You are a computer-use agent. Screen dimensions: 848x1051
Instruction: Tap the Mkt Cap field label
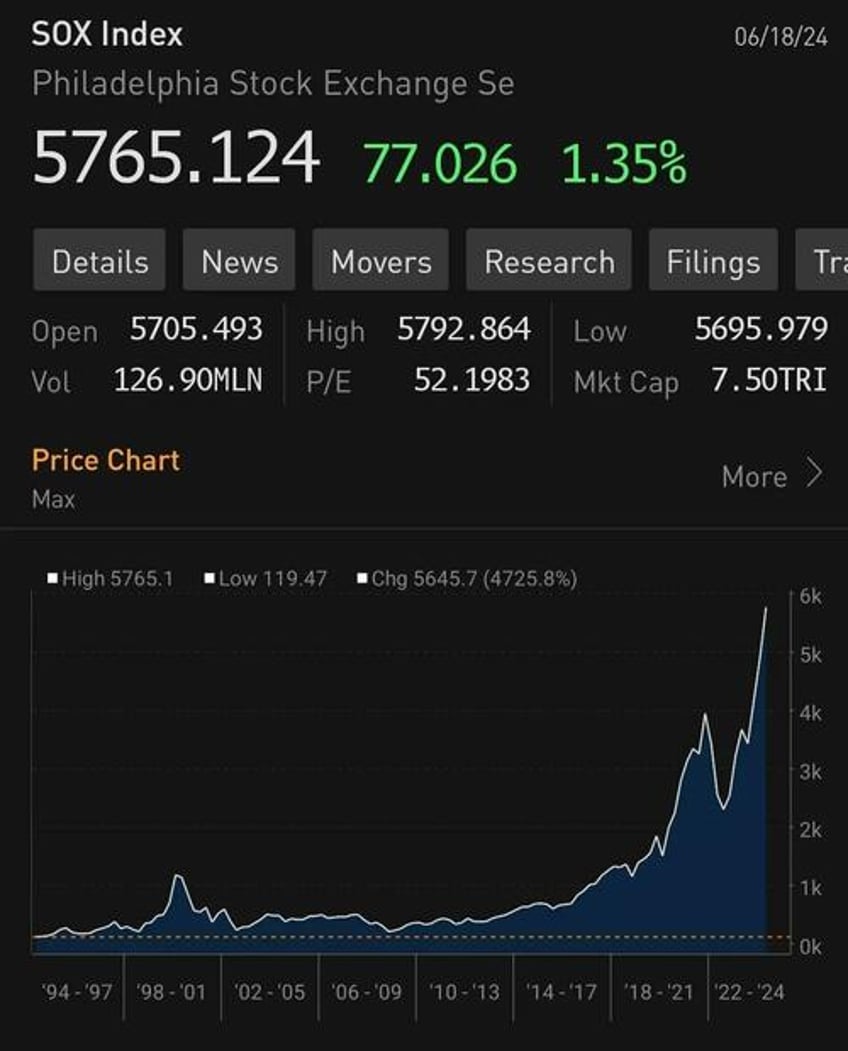coord(626,383)
